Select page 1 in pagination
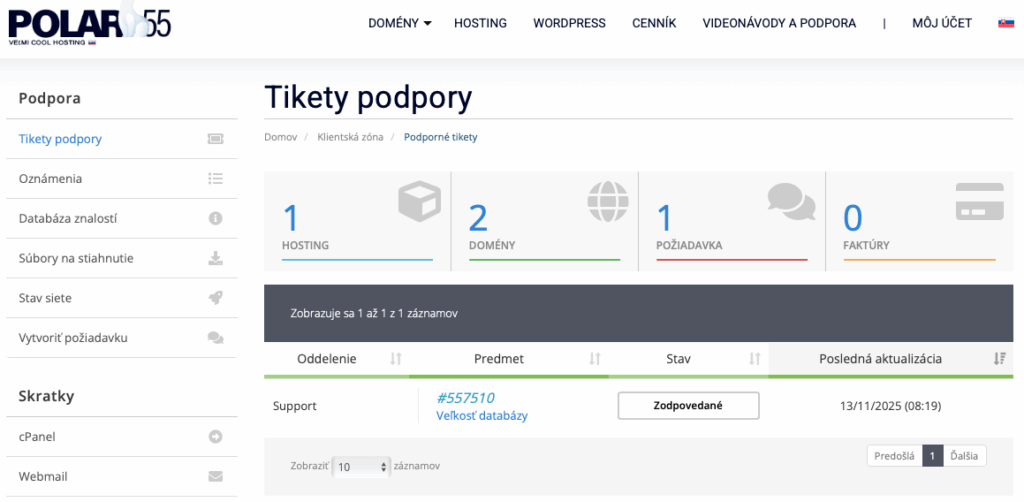The image size is (1024, 502). (x=933, y=456)
